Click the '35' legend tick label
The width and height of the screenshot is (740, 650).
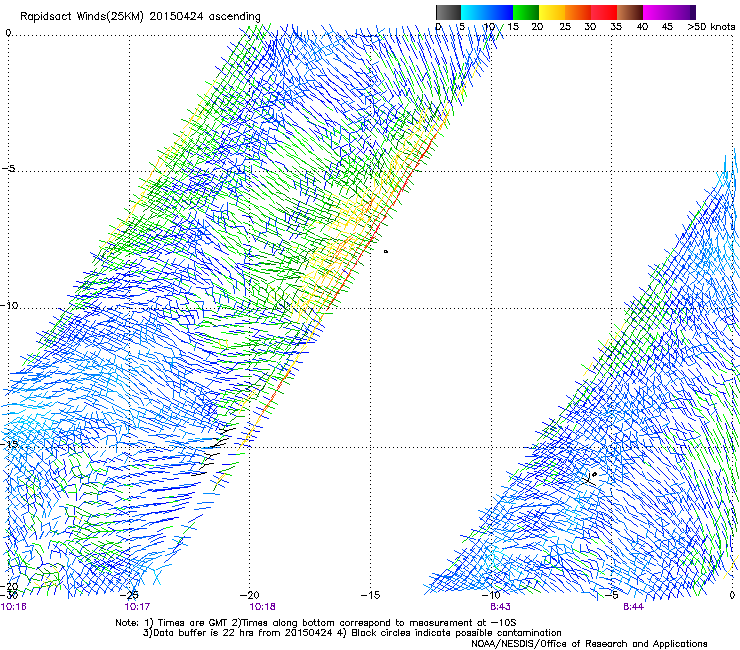pyautogui.click(x=616, y=27)
